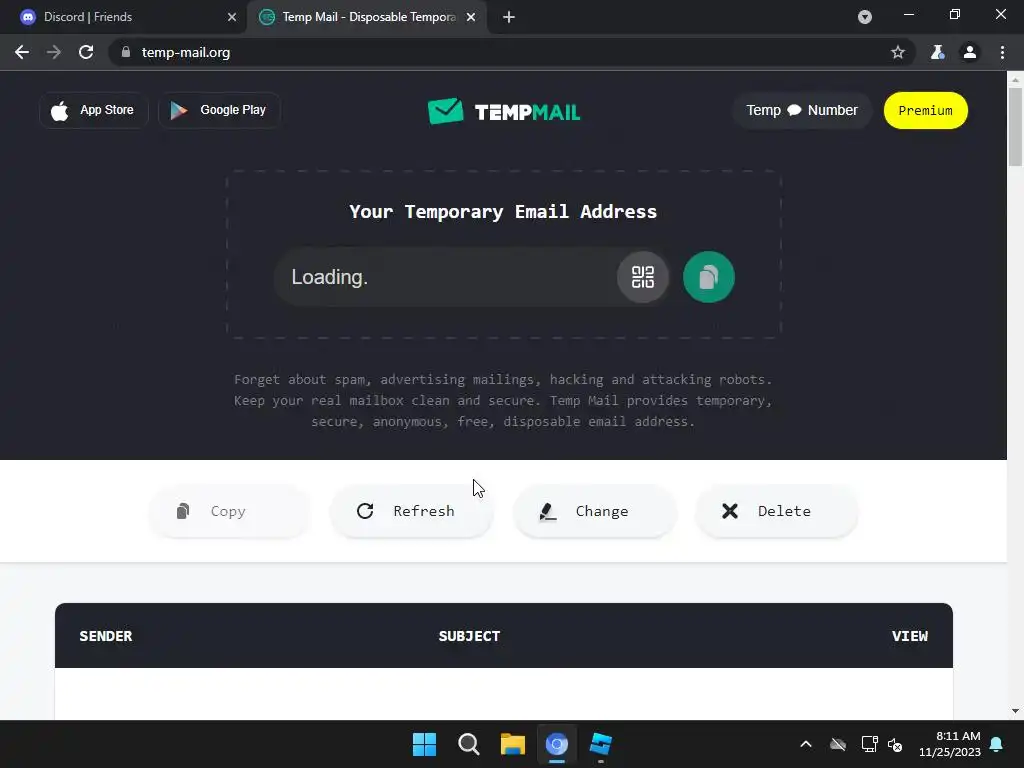This screenshot has width=1024, height=768.
Task: Click the green copy email icon
Action: pyautogui.click(x=709, y=277)
